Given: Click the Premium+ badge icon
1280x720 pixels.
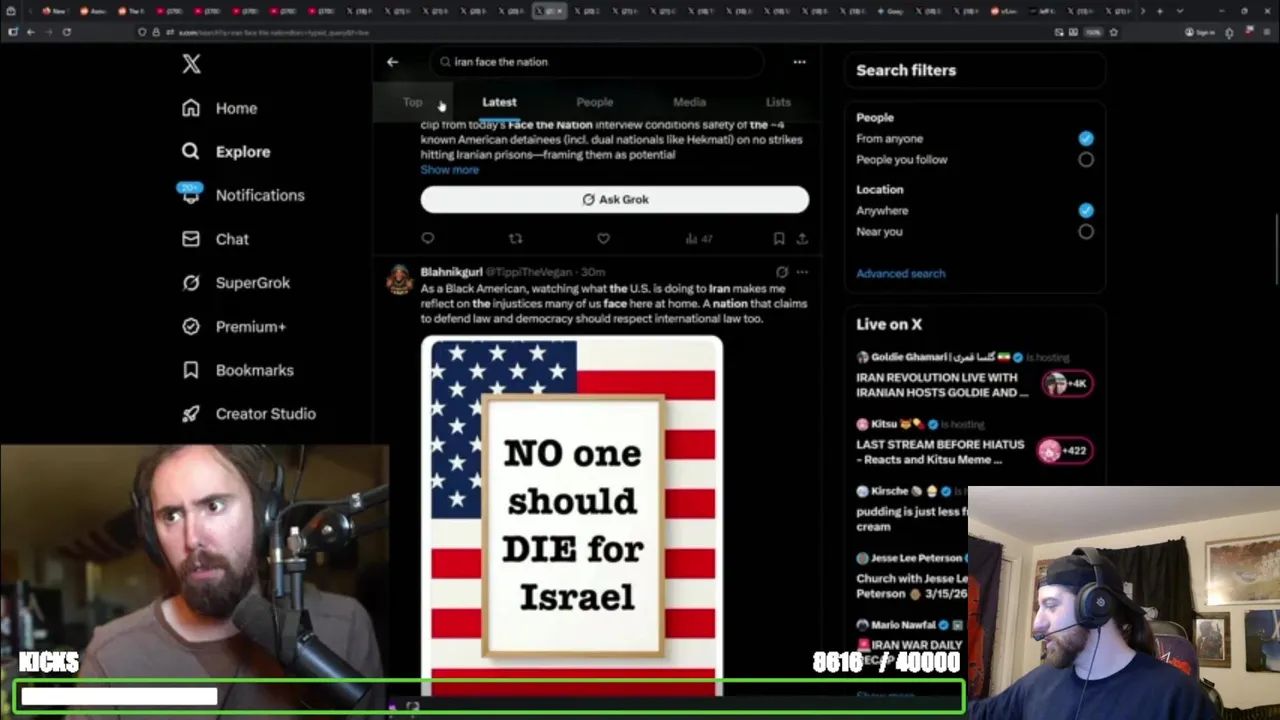Looking at the screenshot, I should pyautogui.click(x=191, y=326).
